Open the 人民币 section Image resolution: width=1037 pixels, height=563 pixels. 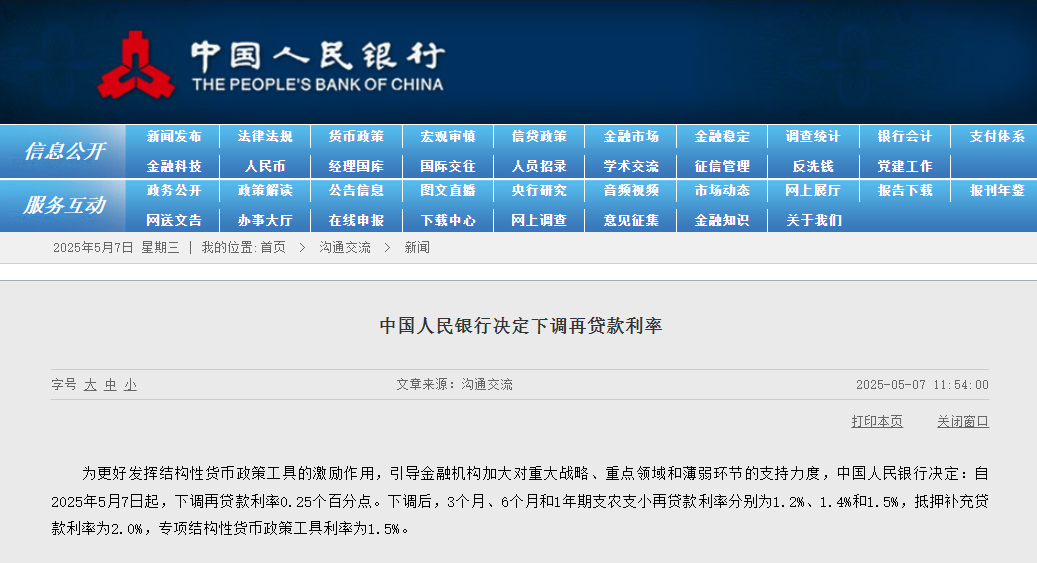[265, 166]
